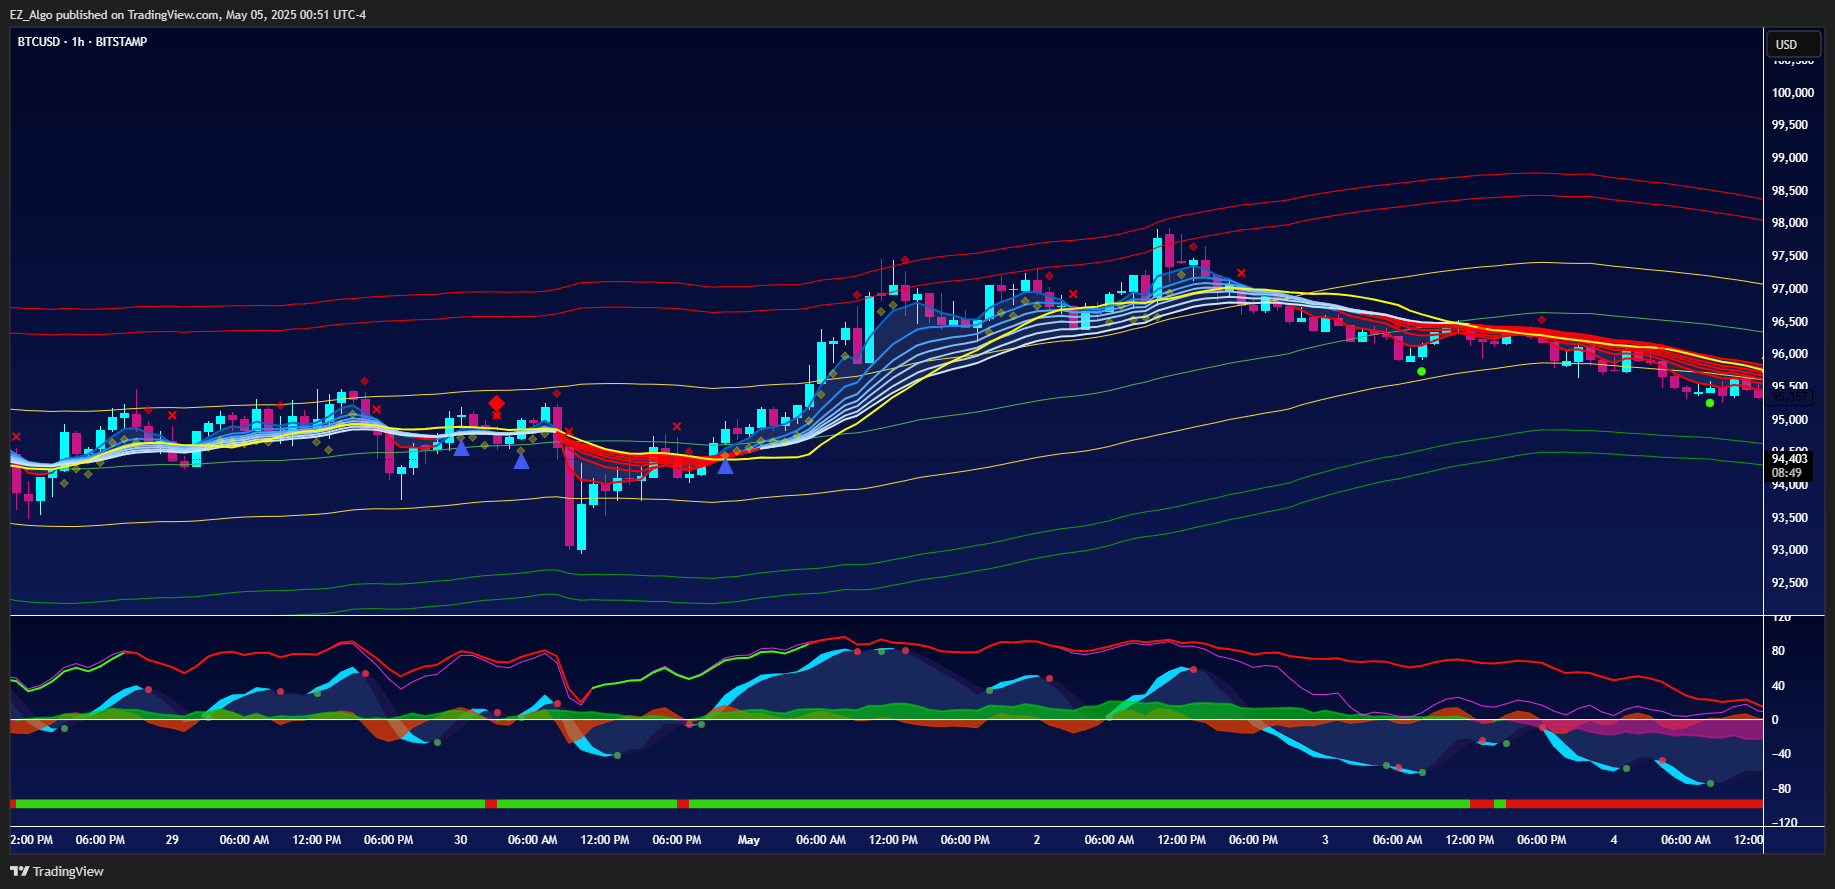The height and width of the screenshot is (889, 1835).
Task: Click the 100,000 price axis label
Action: click(x=1792, y=93)
